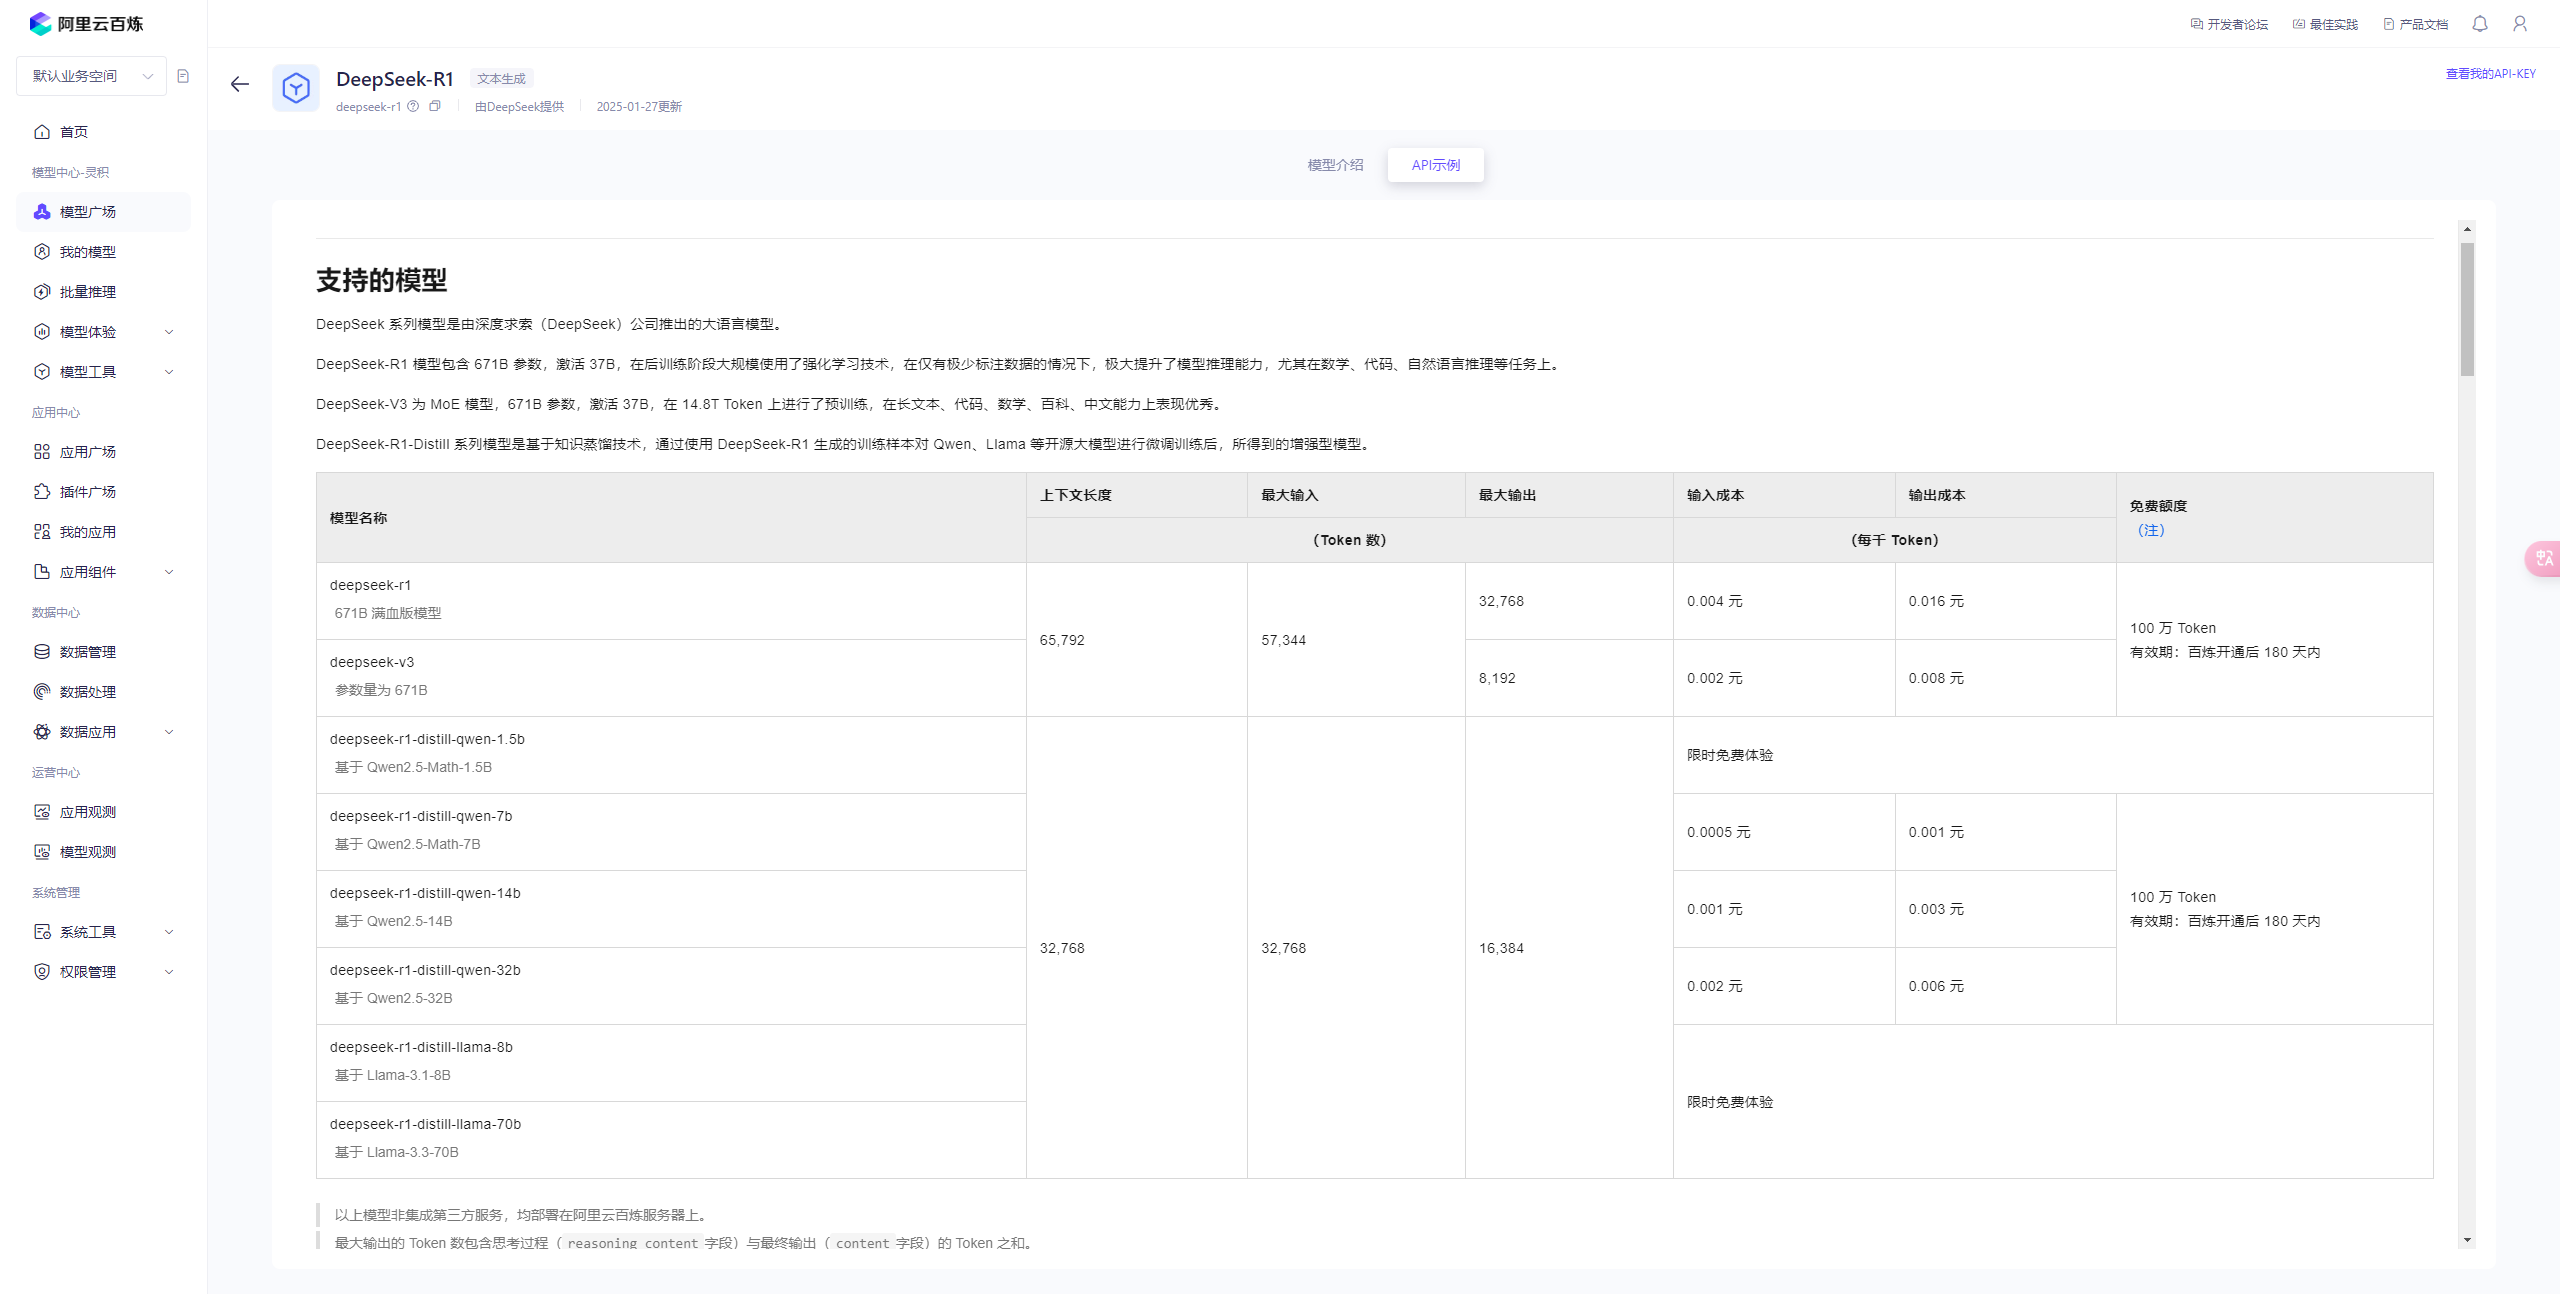The height and width of the screenshot is (1294, 2560).
Task: Click the (注) note link
Action: pyautogui.click(x=2151, y=530)
